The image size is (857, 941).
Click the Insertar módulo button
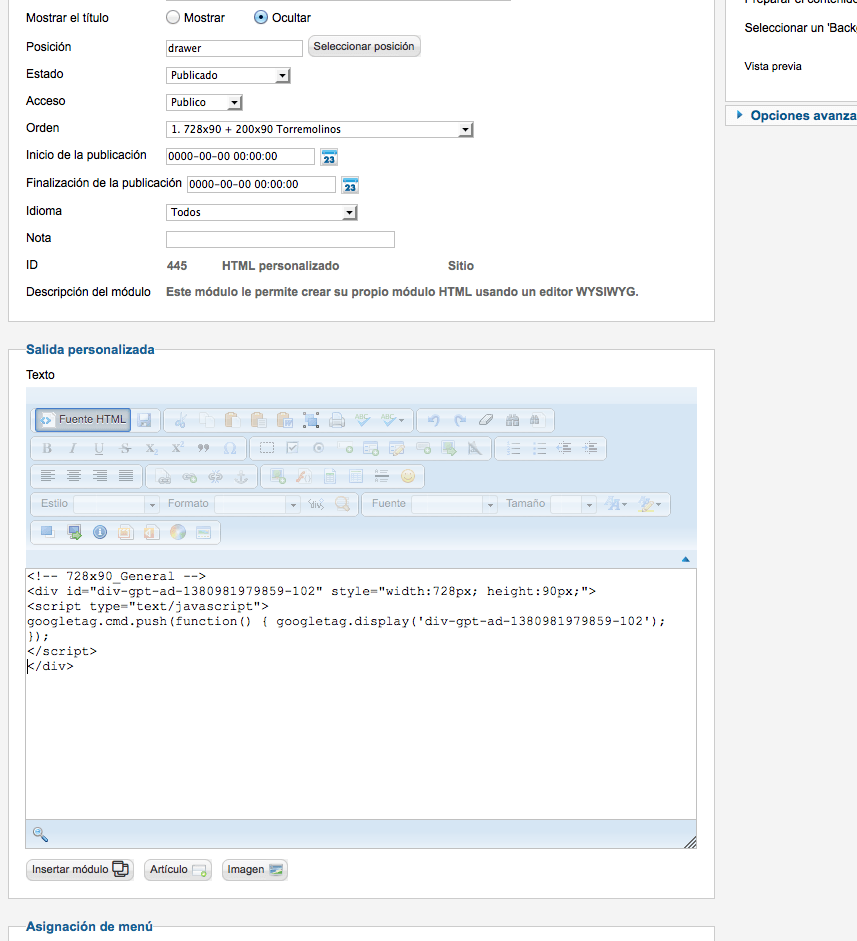click(80, 870)
